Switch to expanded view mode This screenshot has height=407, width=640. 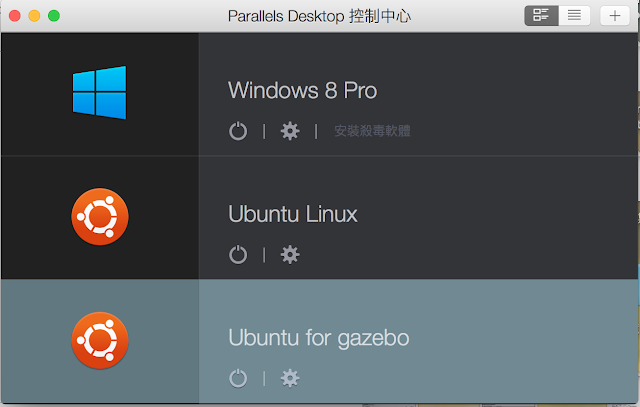(x=541, y=16)
